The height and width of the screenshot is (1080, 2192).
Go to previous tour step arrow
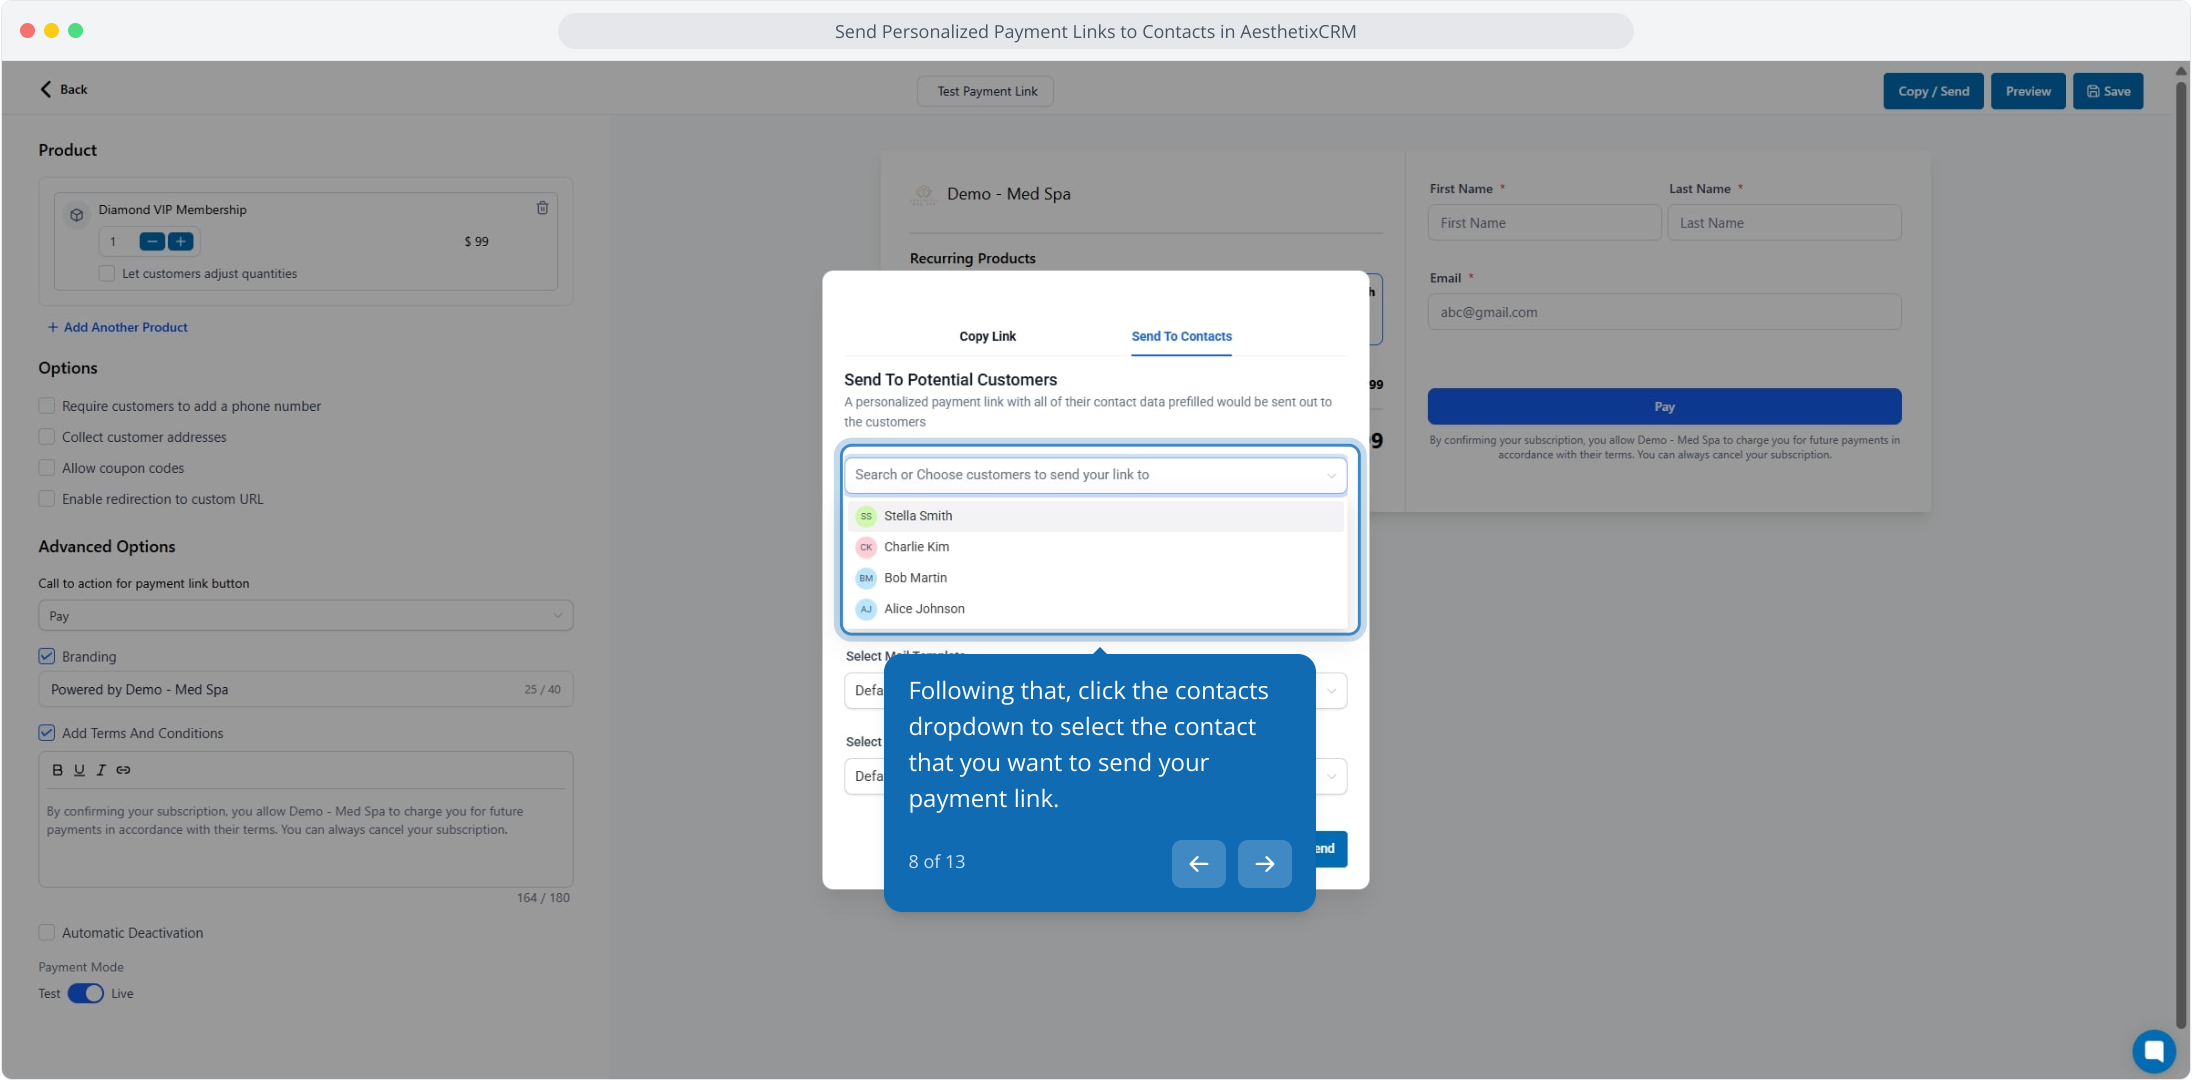pos(1198,863)
